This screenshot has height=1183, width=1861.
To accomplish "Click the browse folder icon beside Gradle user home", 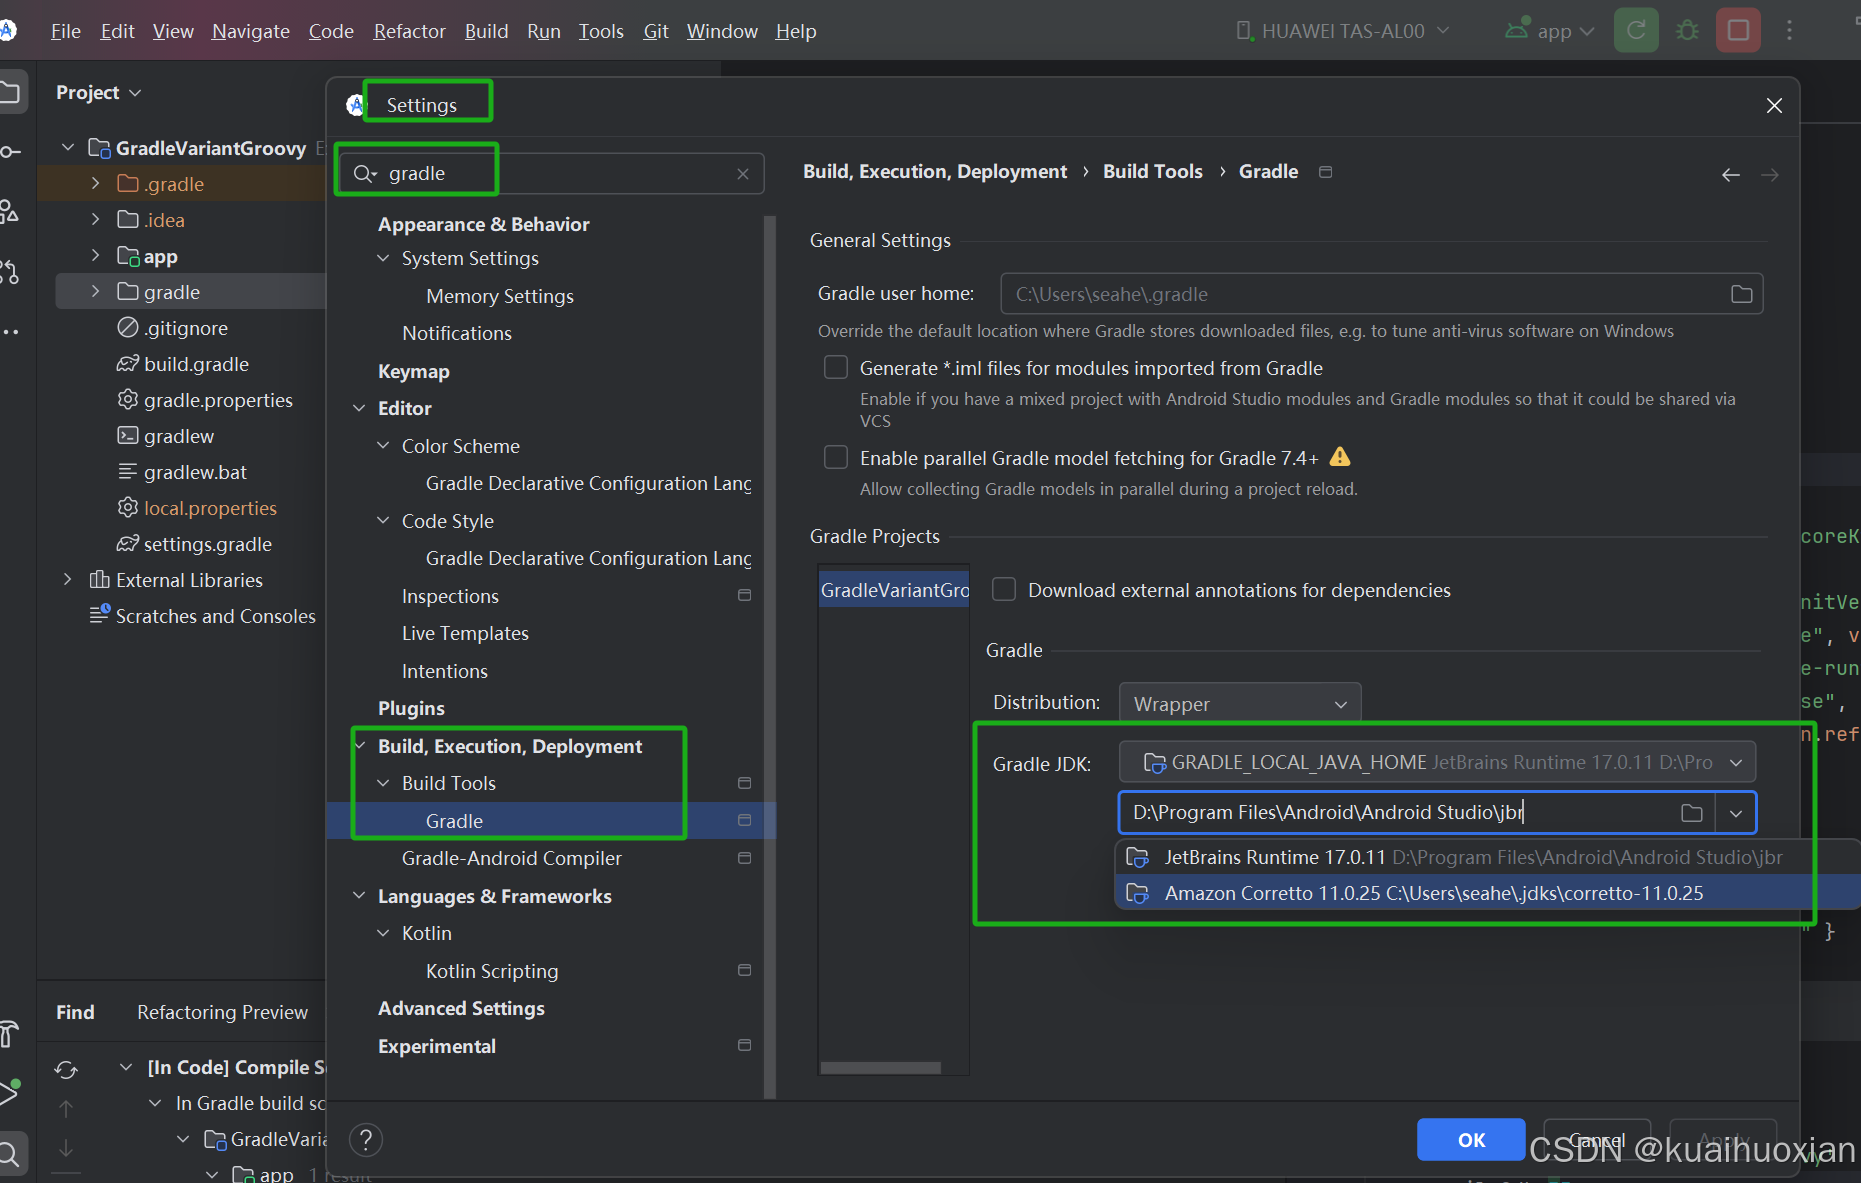I will pyautogui.click(x=1741, y=293).
